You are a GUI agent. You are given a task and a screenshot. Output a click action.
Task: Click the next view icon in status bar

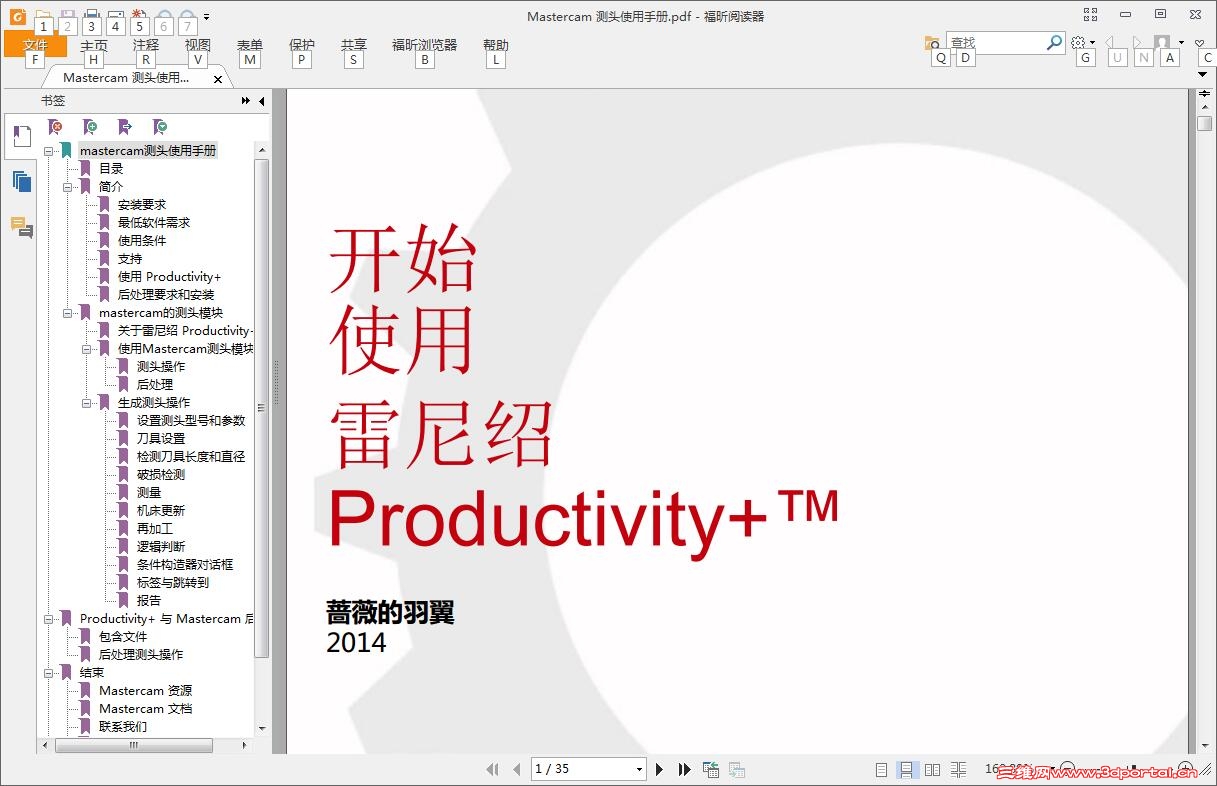click(x=737, y=769)
